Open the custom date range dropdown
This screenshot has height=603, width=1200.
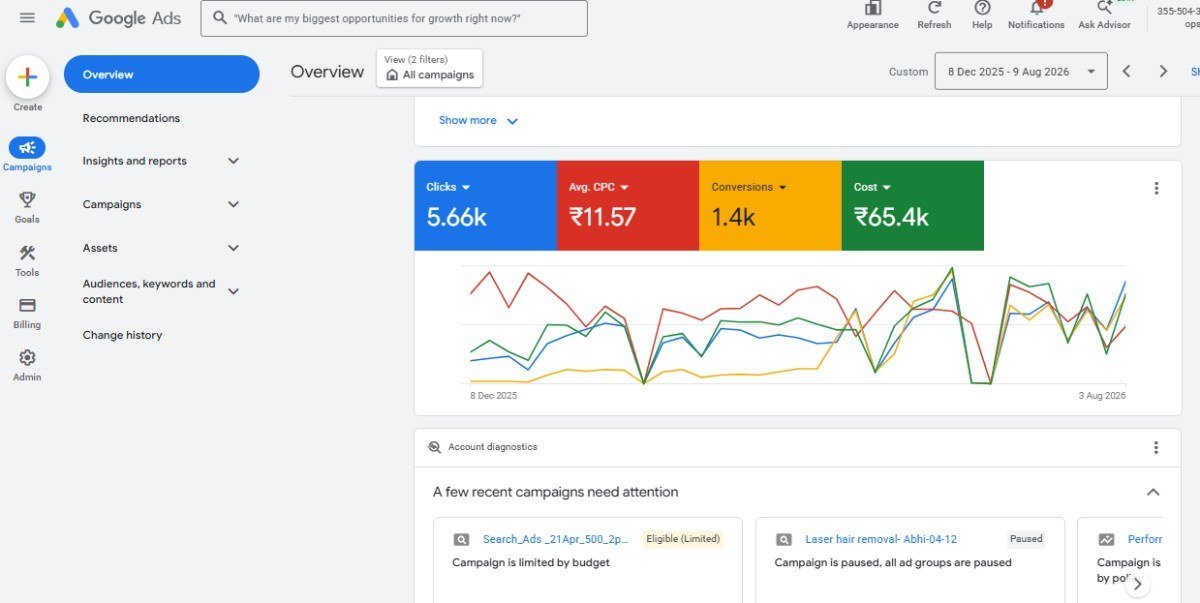pyautogui.click(x=1021, y=71)
